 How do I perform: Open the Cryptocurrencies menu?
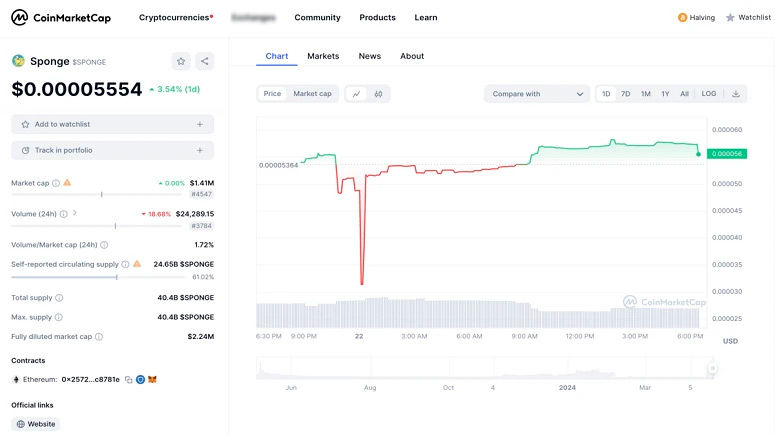(175, 17)
